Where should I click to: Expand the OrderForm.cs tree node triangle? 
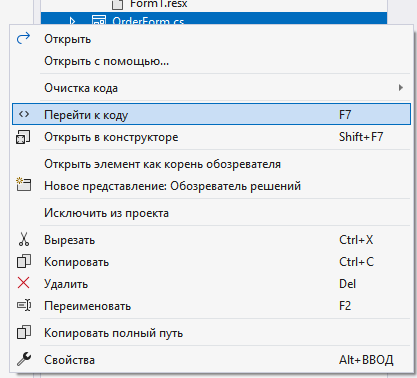tap(72, 21)
